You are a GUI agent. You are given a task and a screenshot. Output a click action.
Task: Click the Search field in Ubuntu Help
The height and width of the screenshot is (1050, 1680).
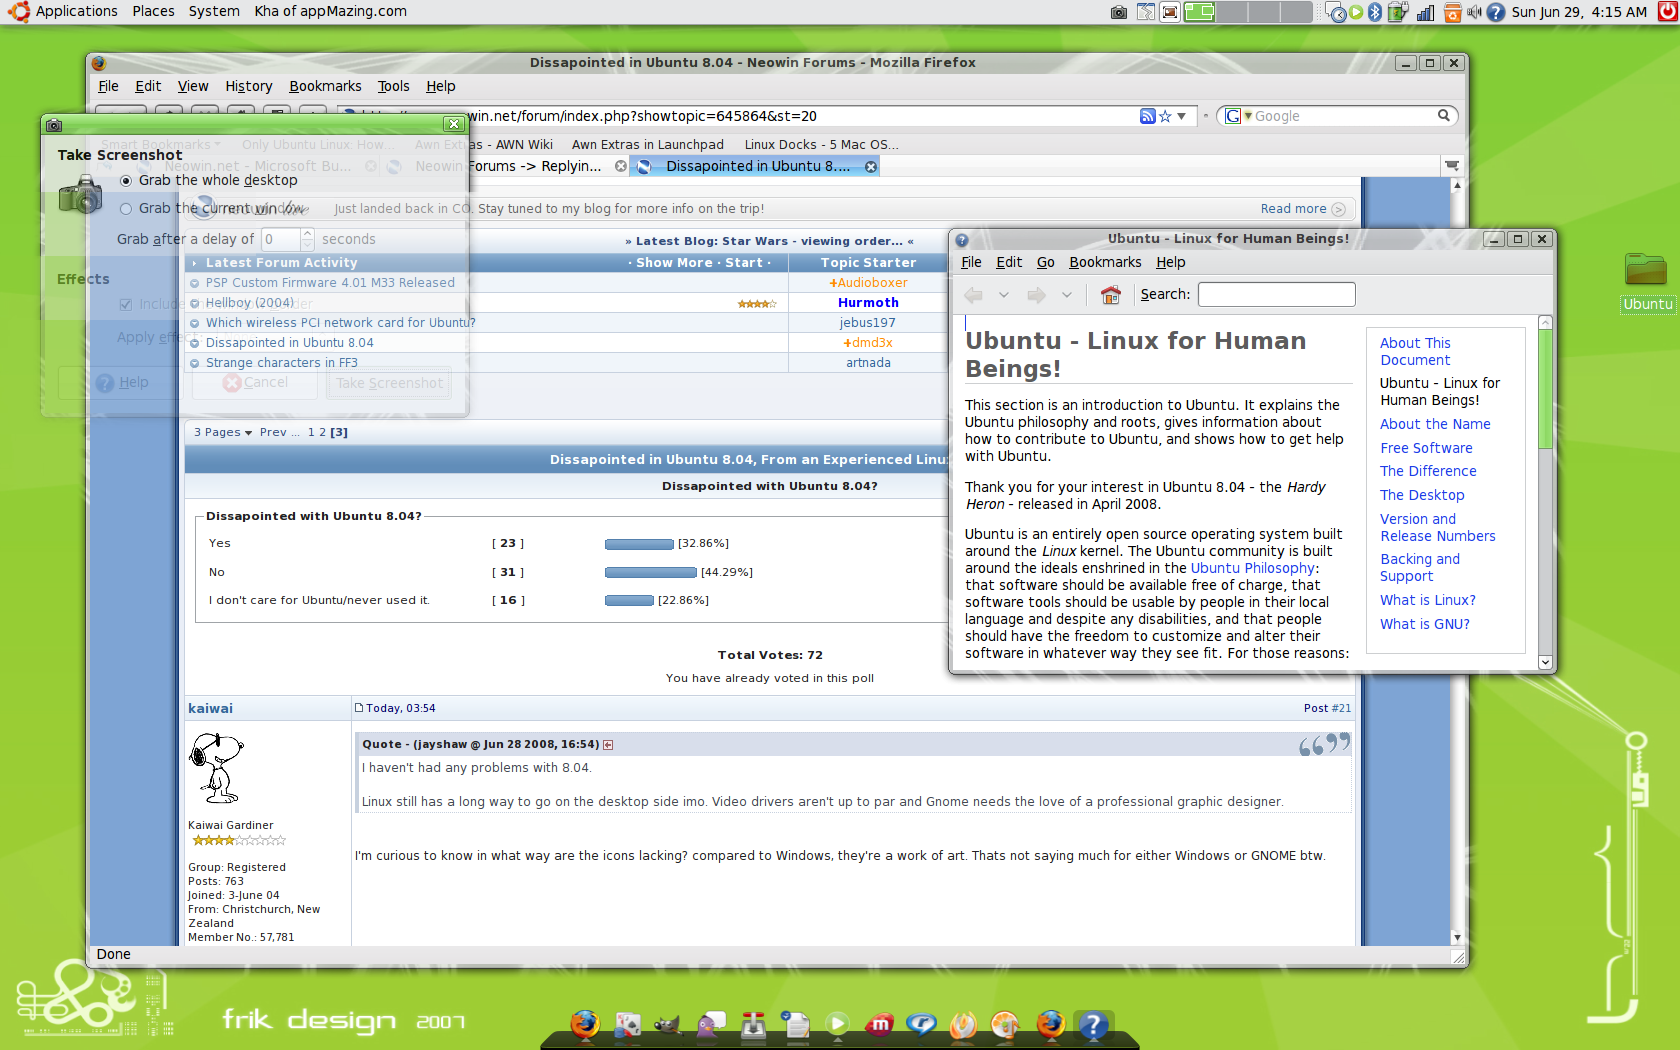coord(1276,295)
